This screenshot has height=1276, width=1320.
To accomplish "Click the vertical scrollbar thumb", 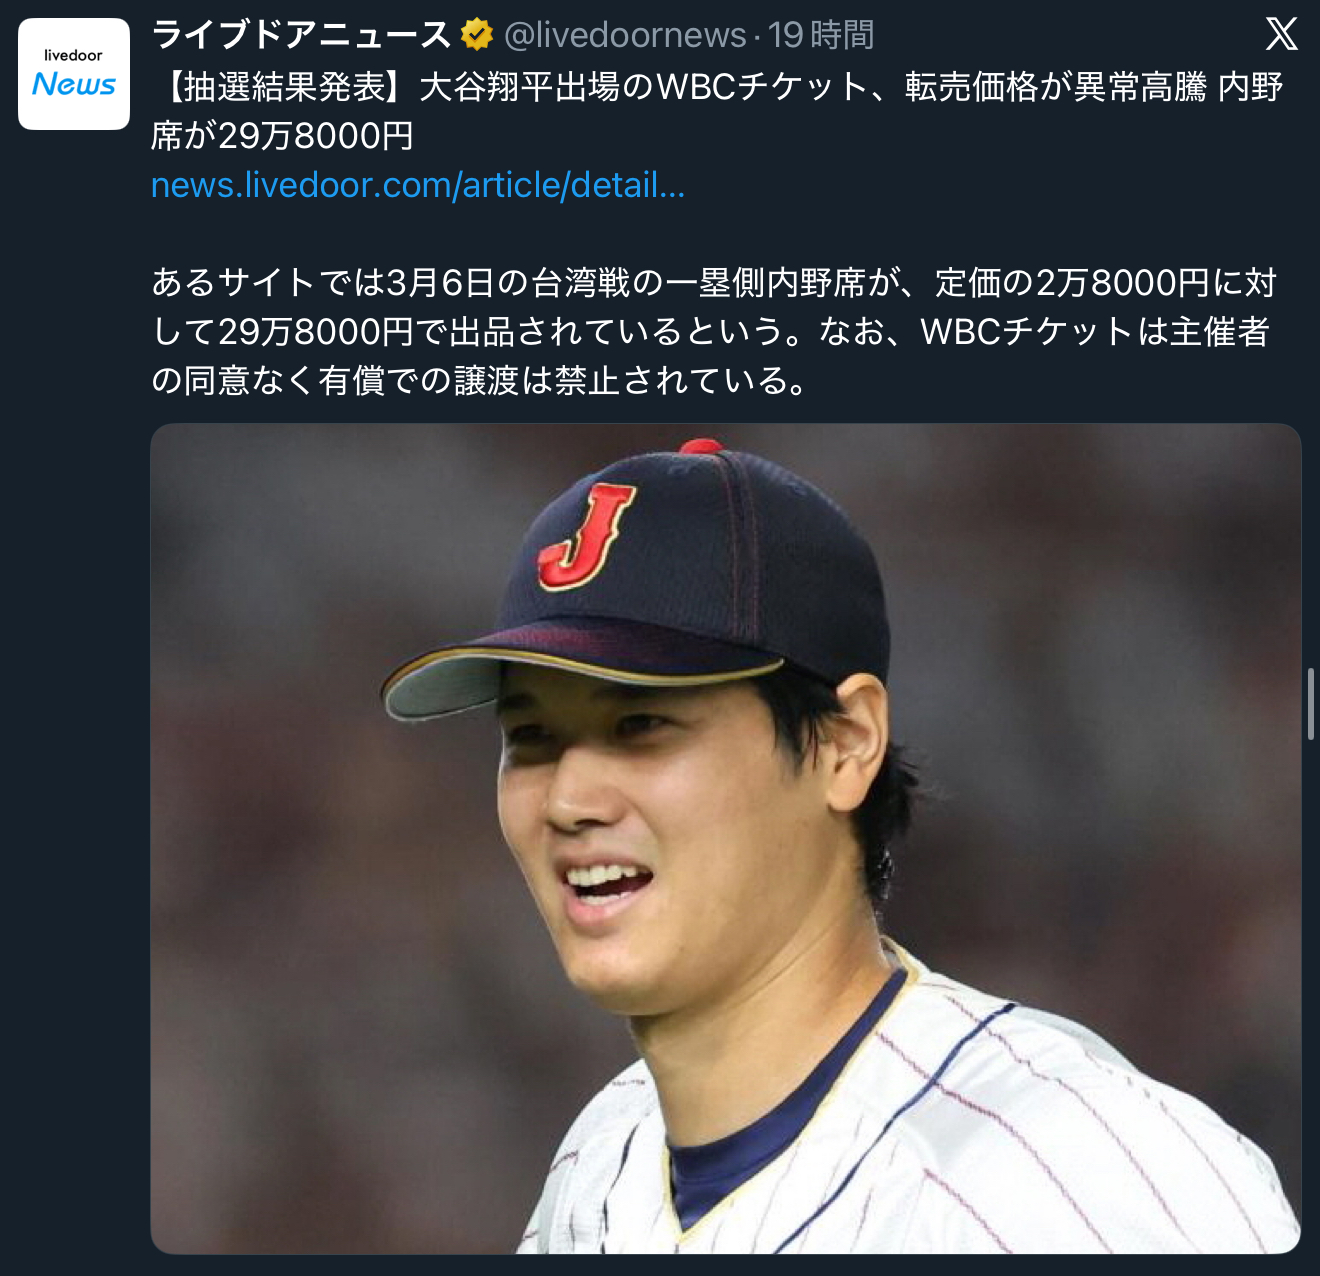I will pos(1311,704).
